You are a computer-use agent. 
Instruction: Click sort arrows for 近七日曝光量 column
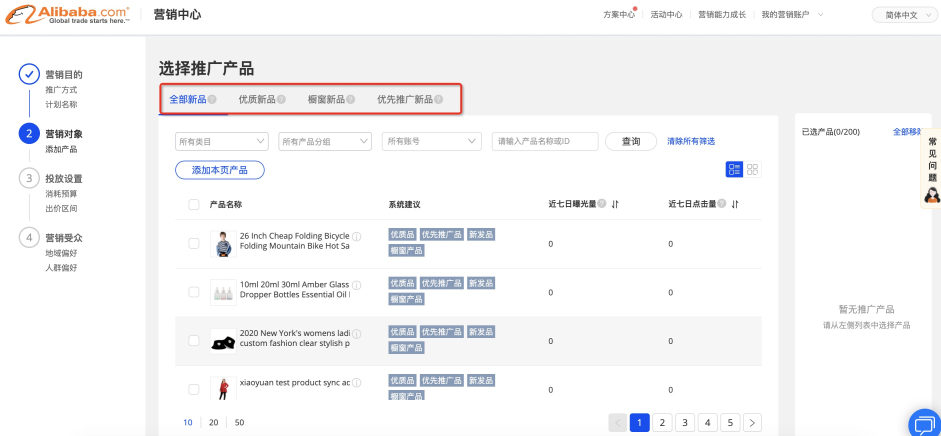[616, 204]
